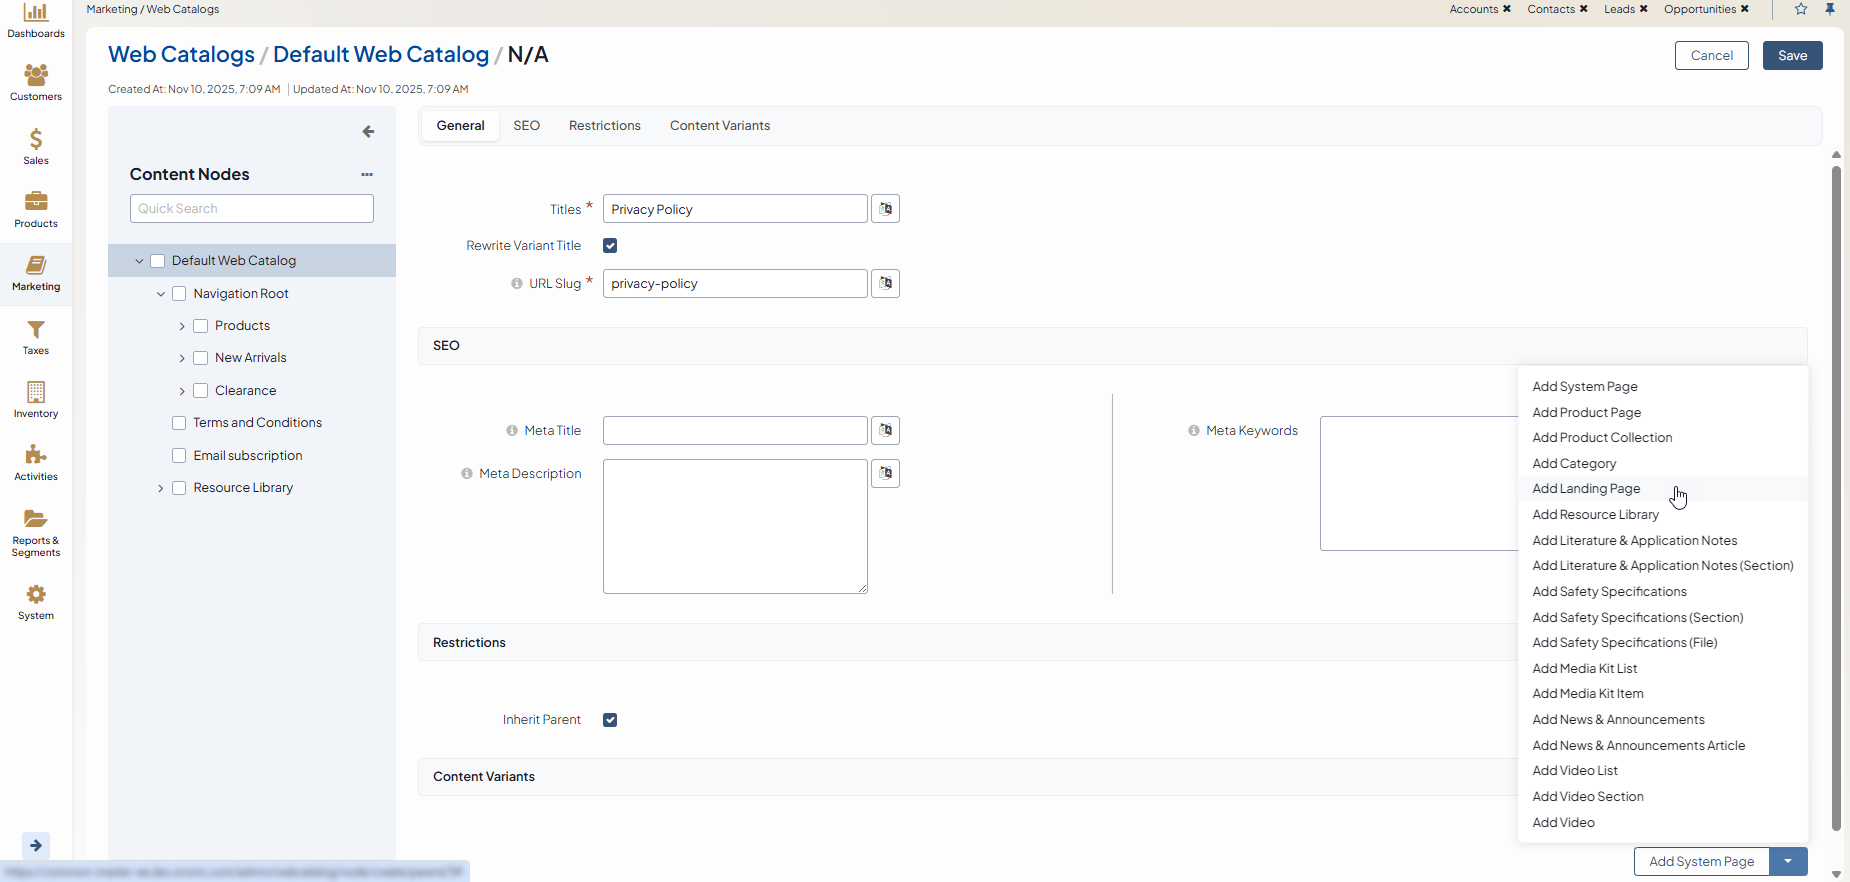Toggle the Add System Page dropdown arrow
Viewport: 1850px width, 882px height.
tap(1788, 861)
